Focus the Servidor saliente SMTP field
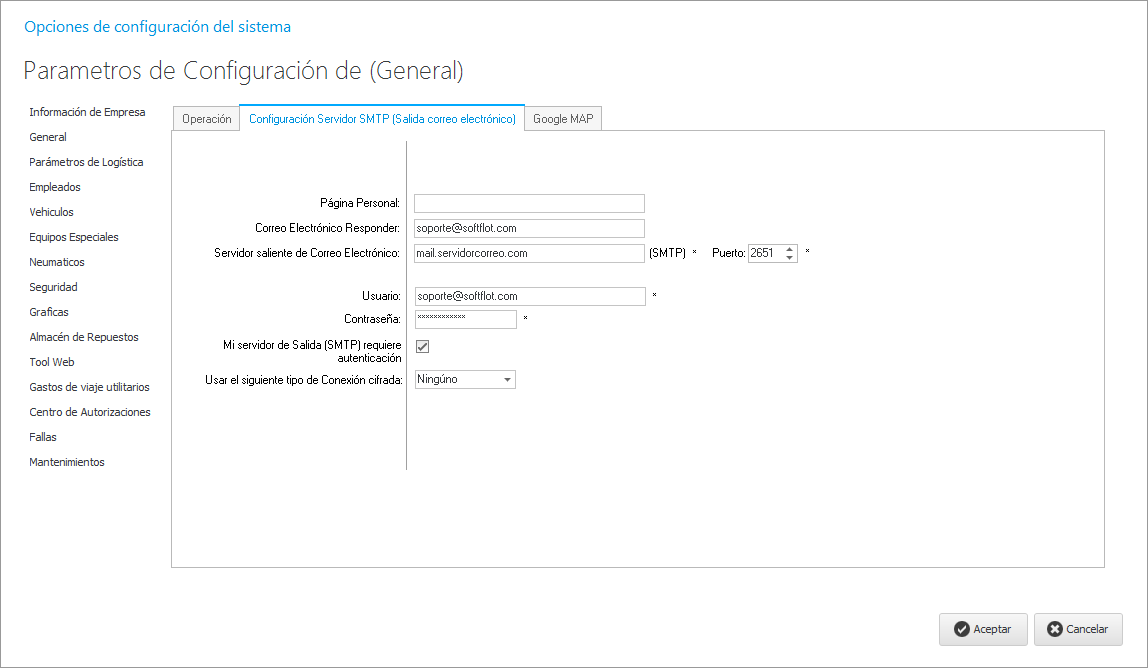 point(529,253)
